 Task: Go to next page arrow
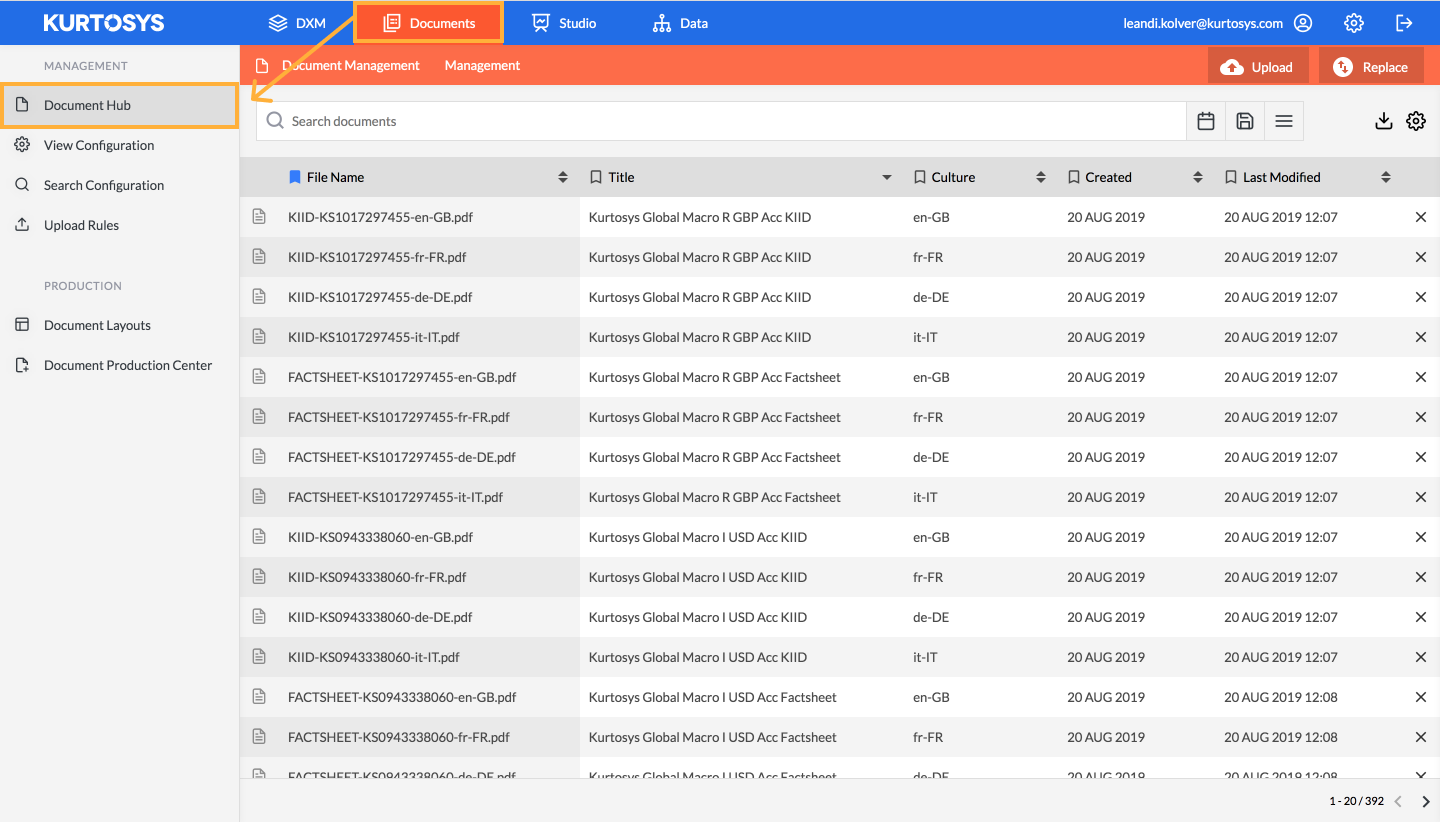click(1426, 801)
